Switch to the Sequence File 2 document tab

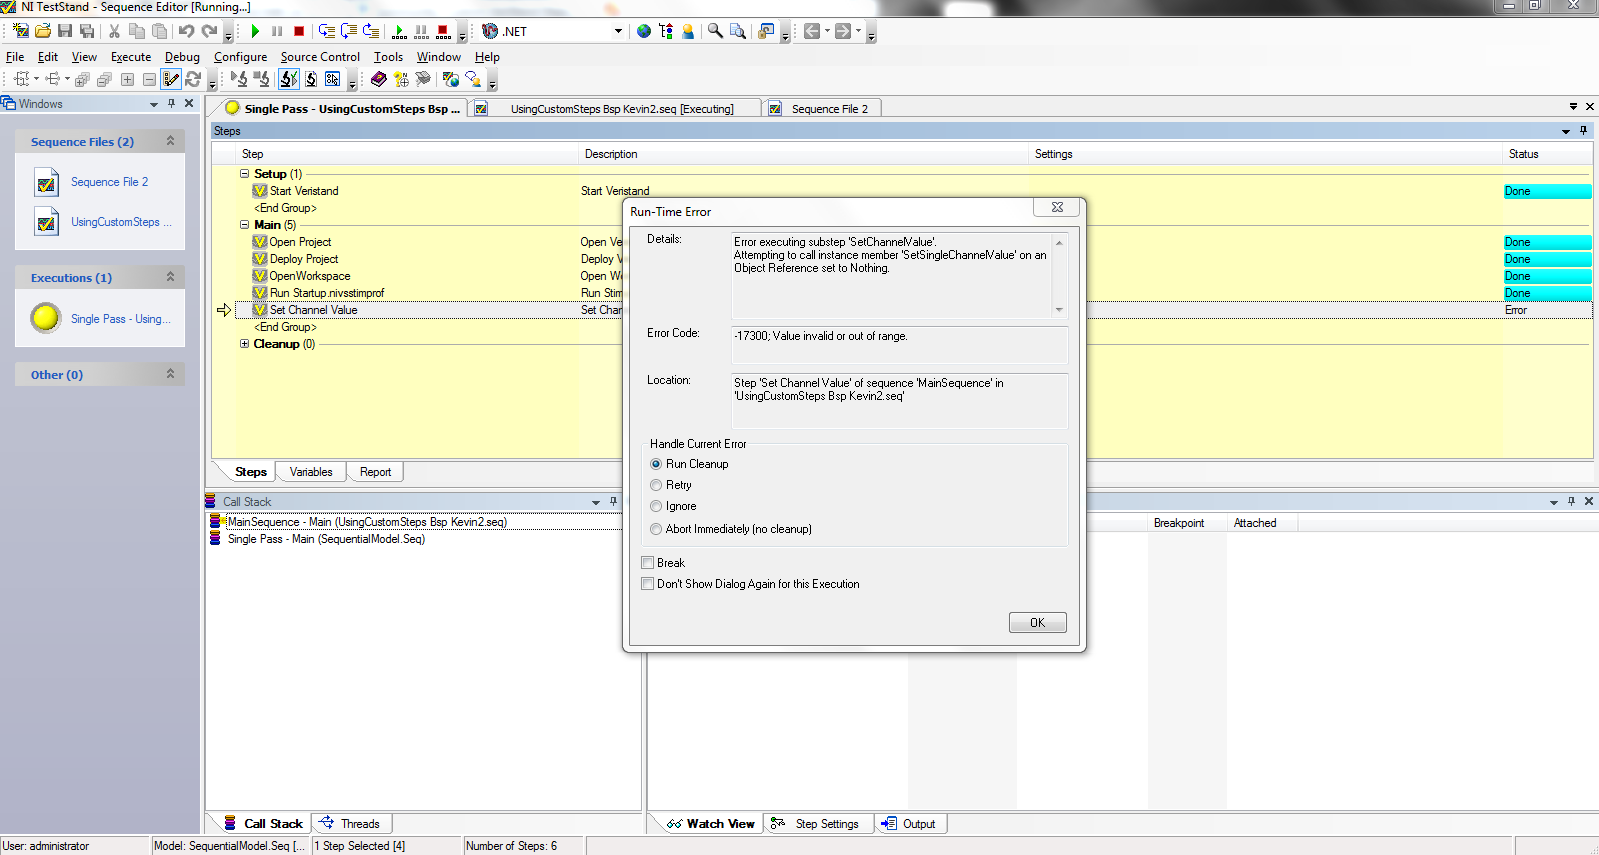tap(824, 109)
